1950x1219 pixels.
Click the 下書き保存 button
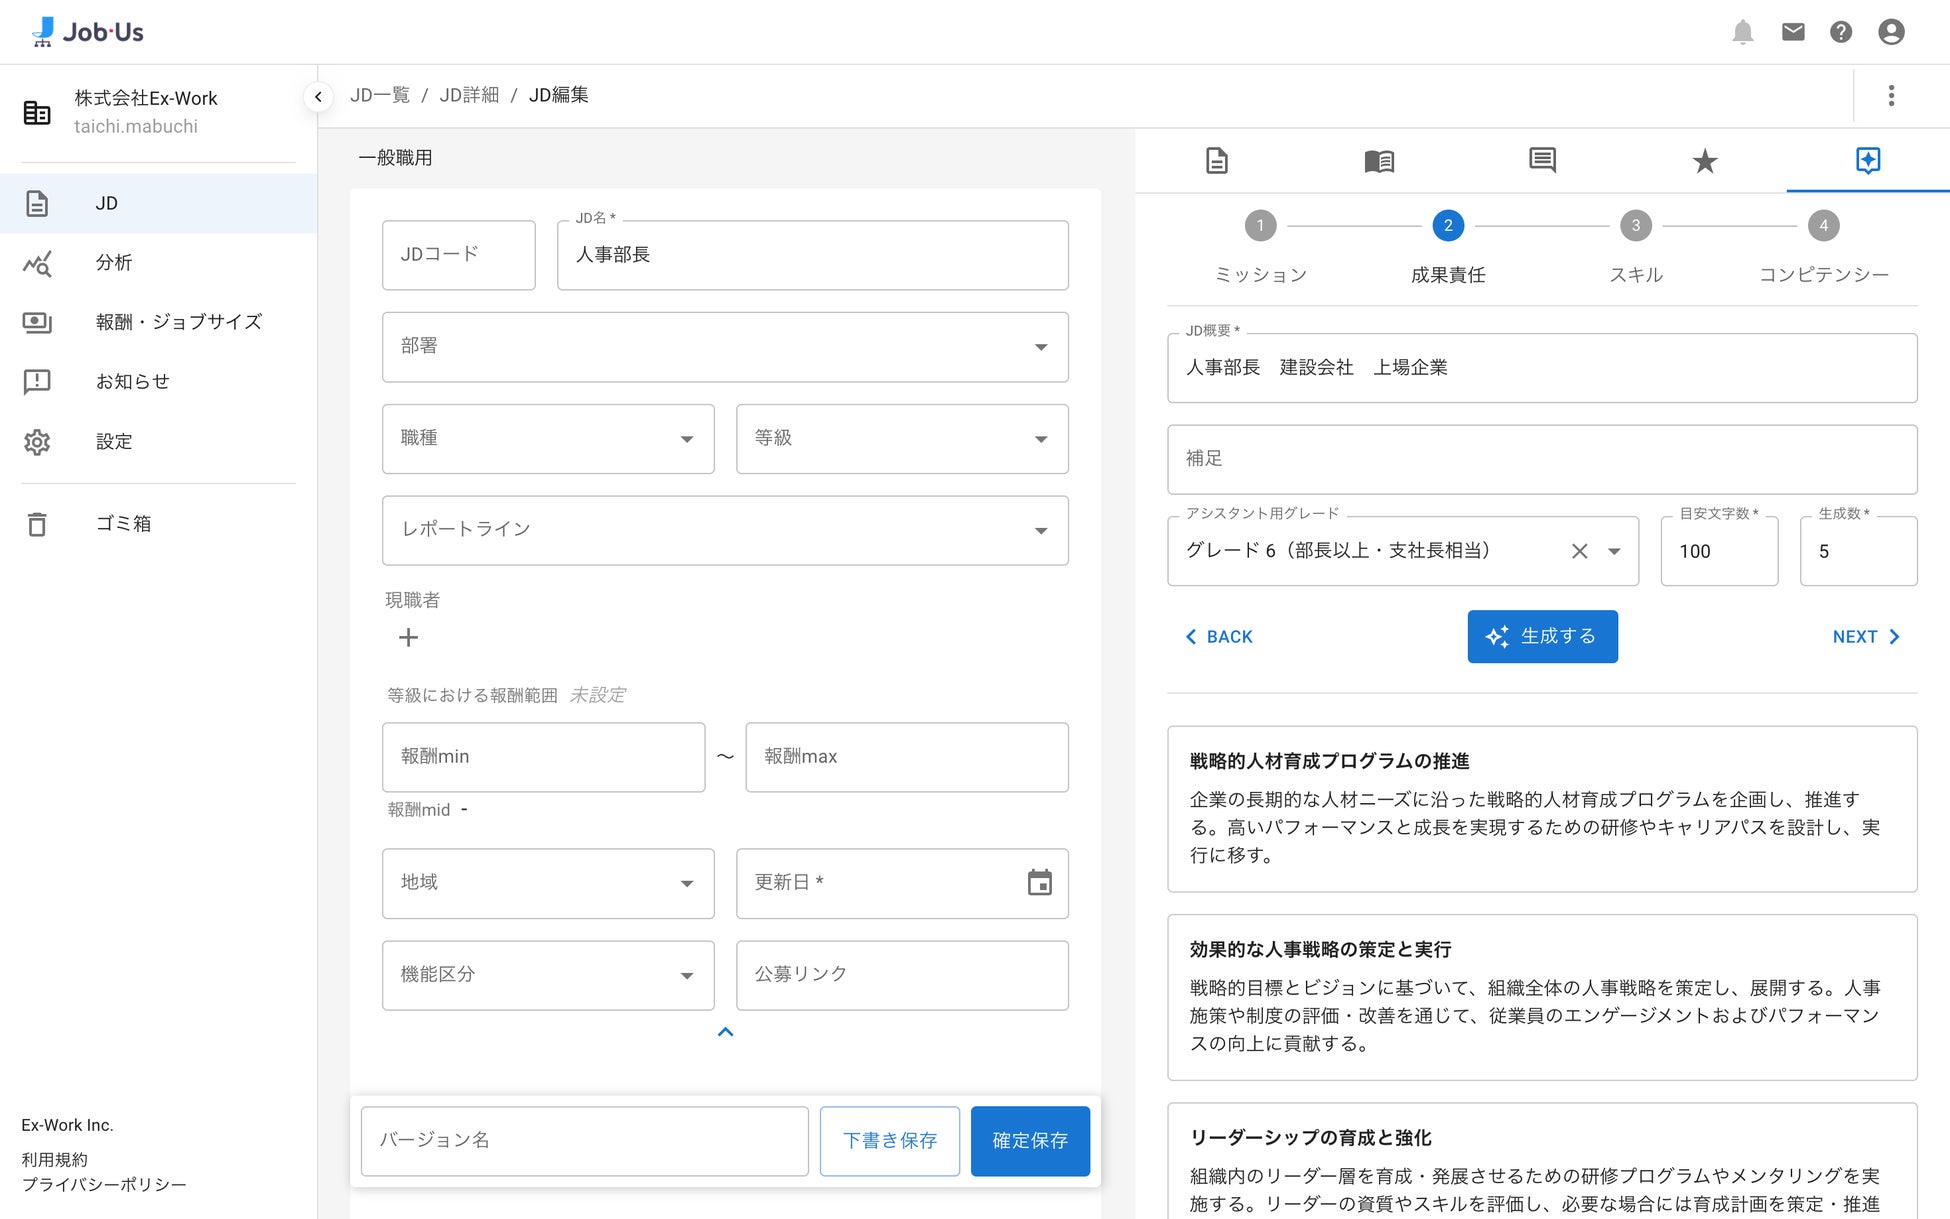(889, 1140)
